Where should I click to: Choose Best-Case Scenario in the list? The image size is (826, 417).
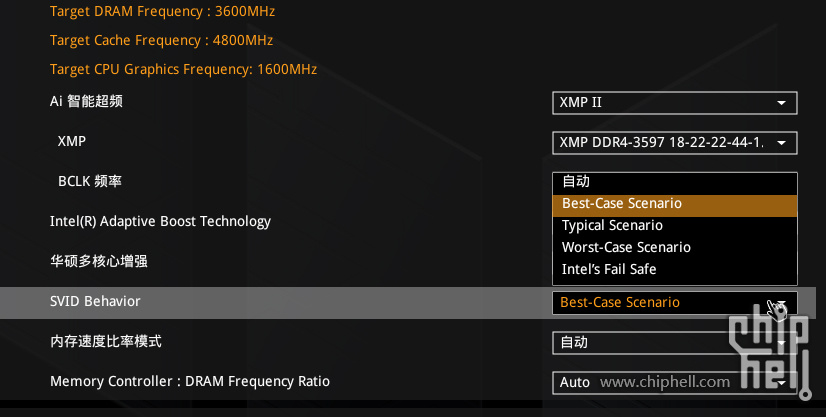[x=674, y=204]
